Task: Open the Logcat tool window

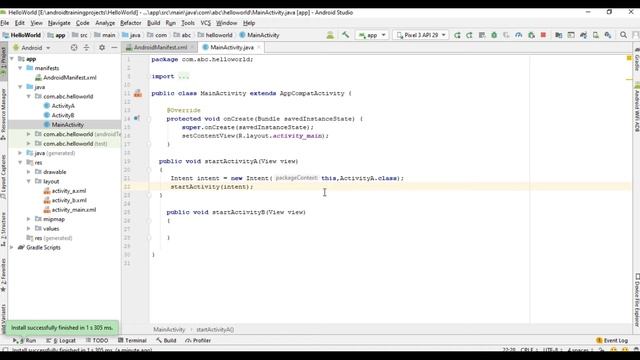Action: click(x=61, y=340)
